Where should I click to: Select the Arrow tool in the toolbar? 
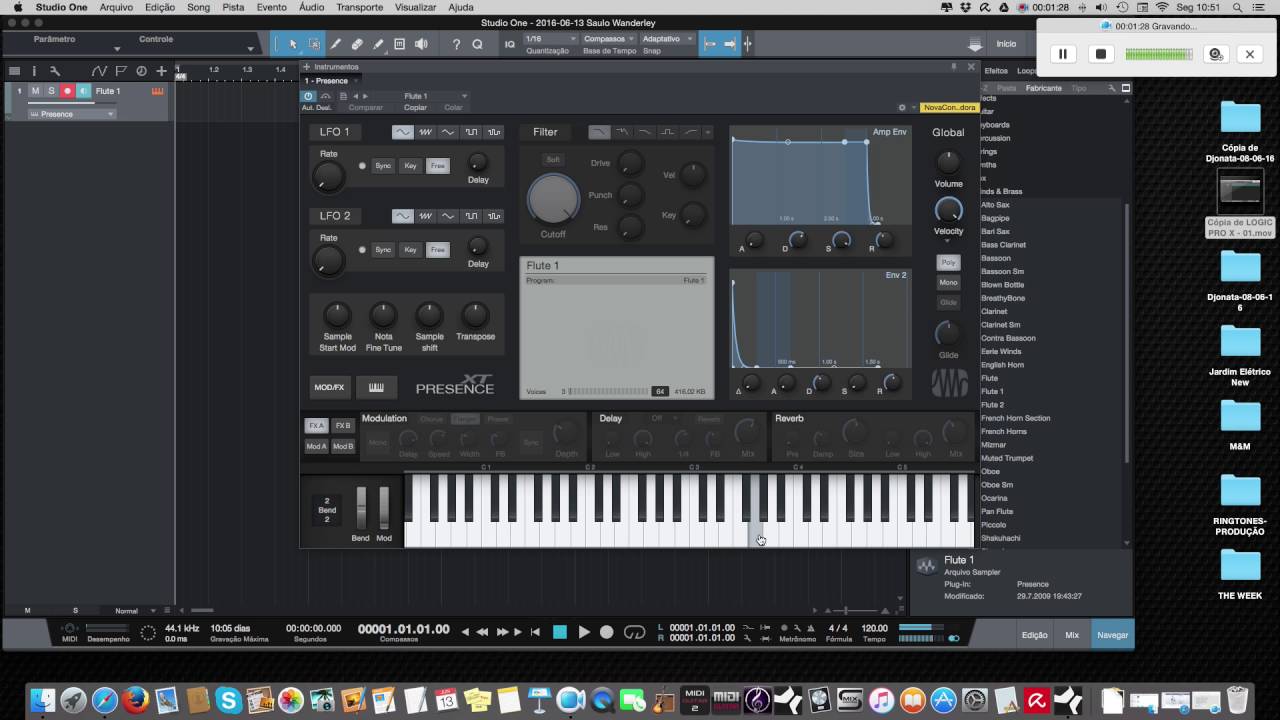coord(293,44)
